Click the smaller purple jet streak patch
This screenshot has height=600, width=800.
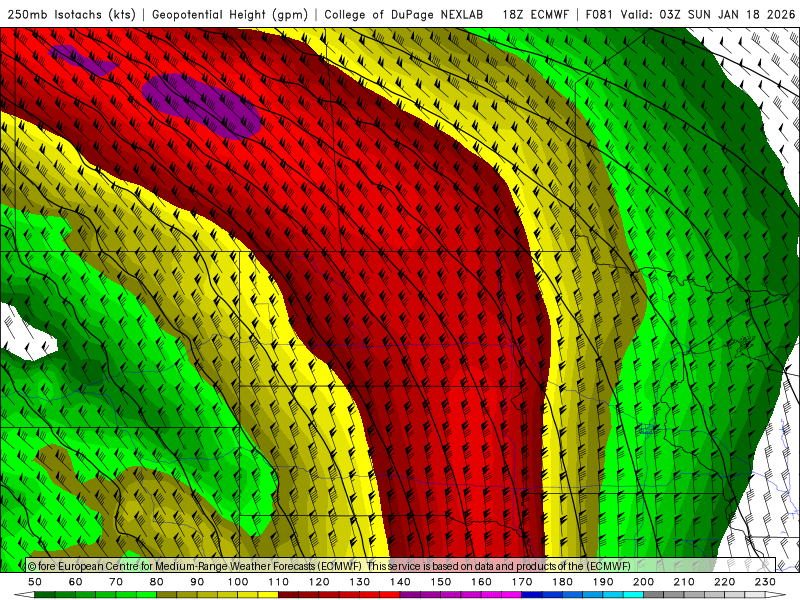[x=82, y=59]
